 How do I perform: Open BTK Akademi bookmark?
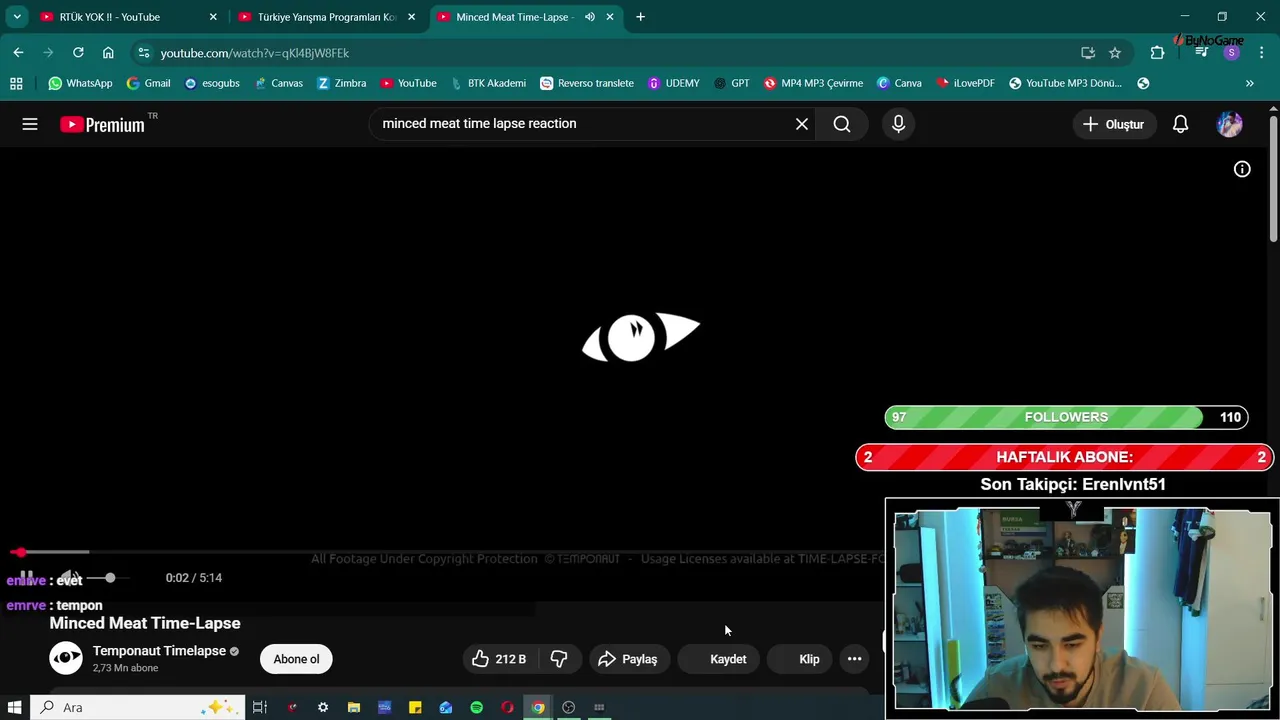pos(488,83)
